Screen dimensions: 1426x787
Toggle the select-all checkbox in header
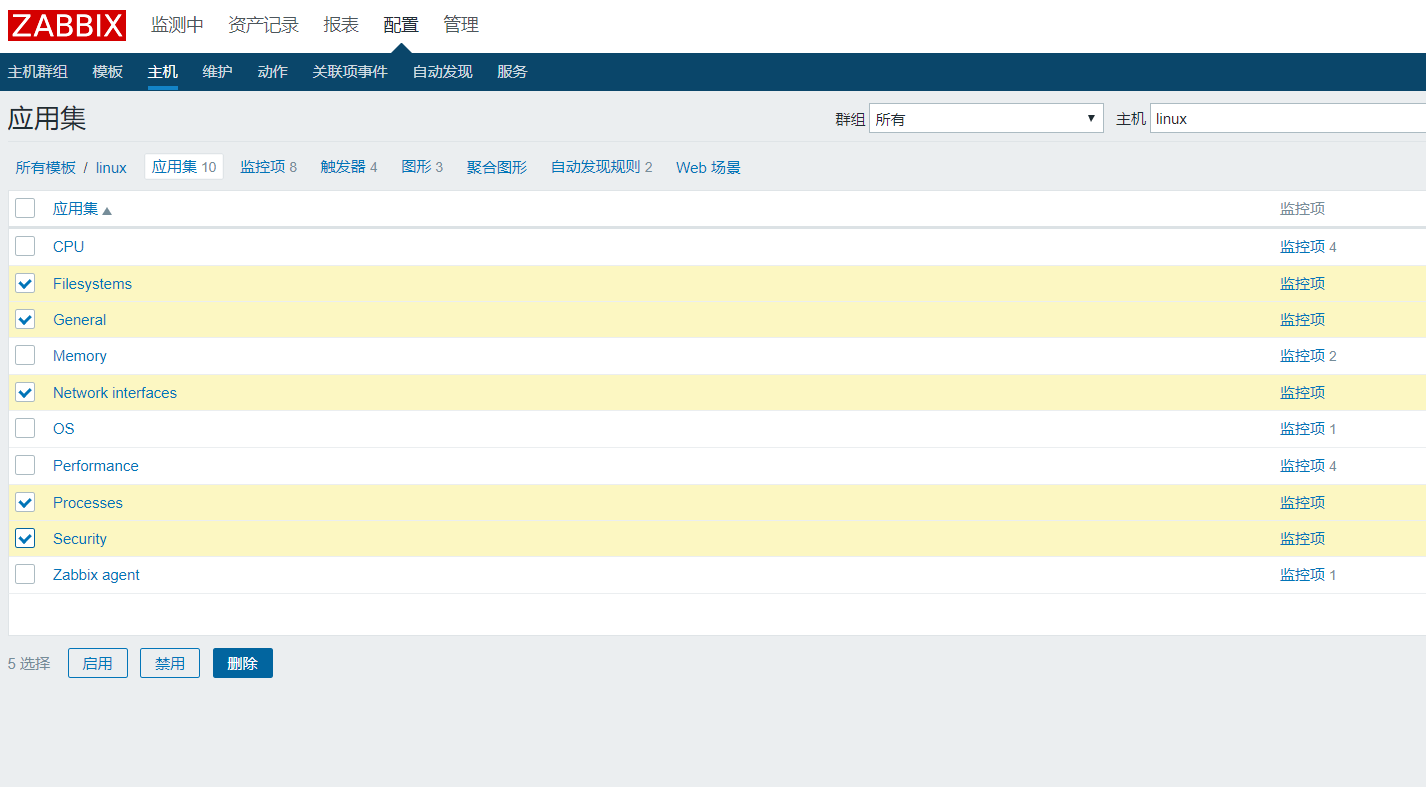(x=25, y=208)
